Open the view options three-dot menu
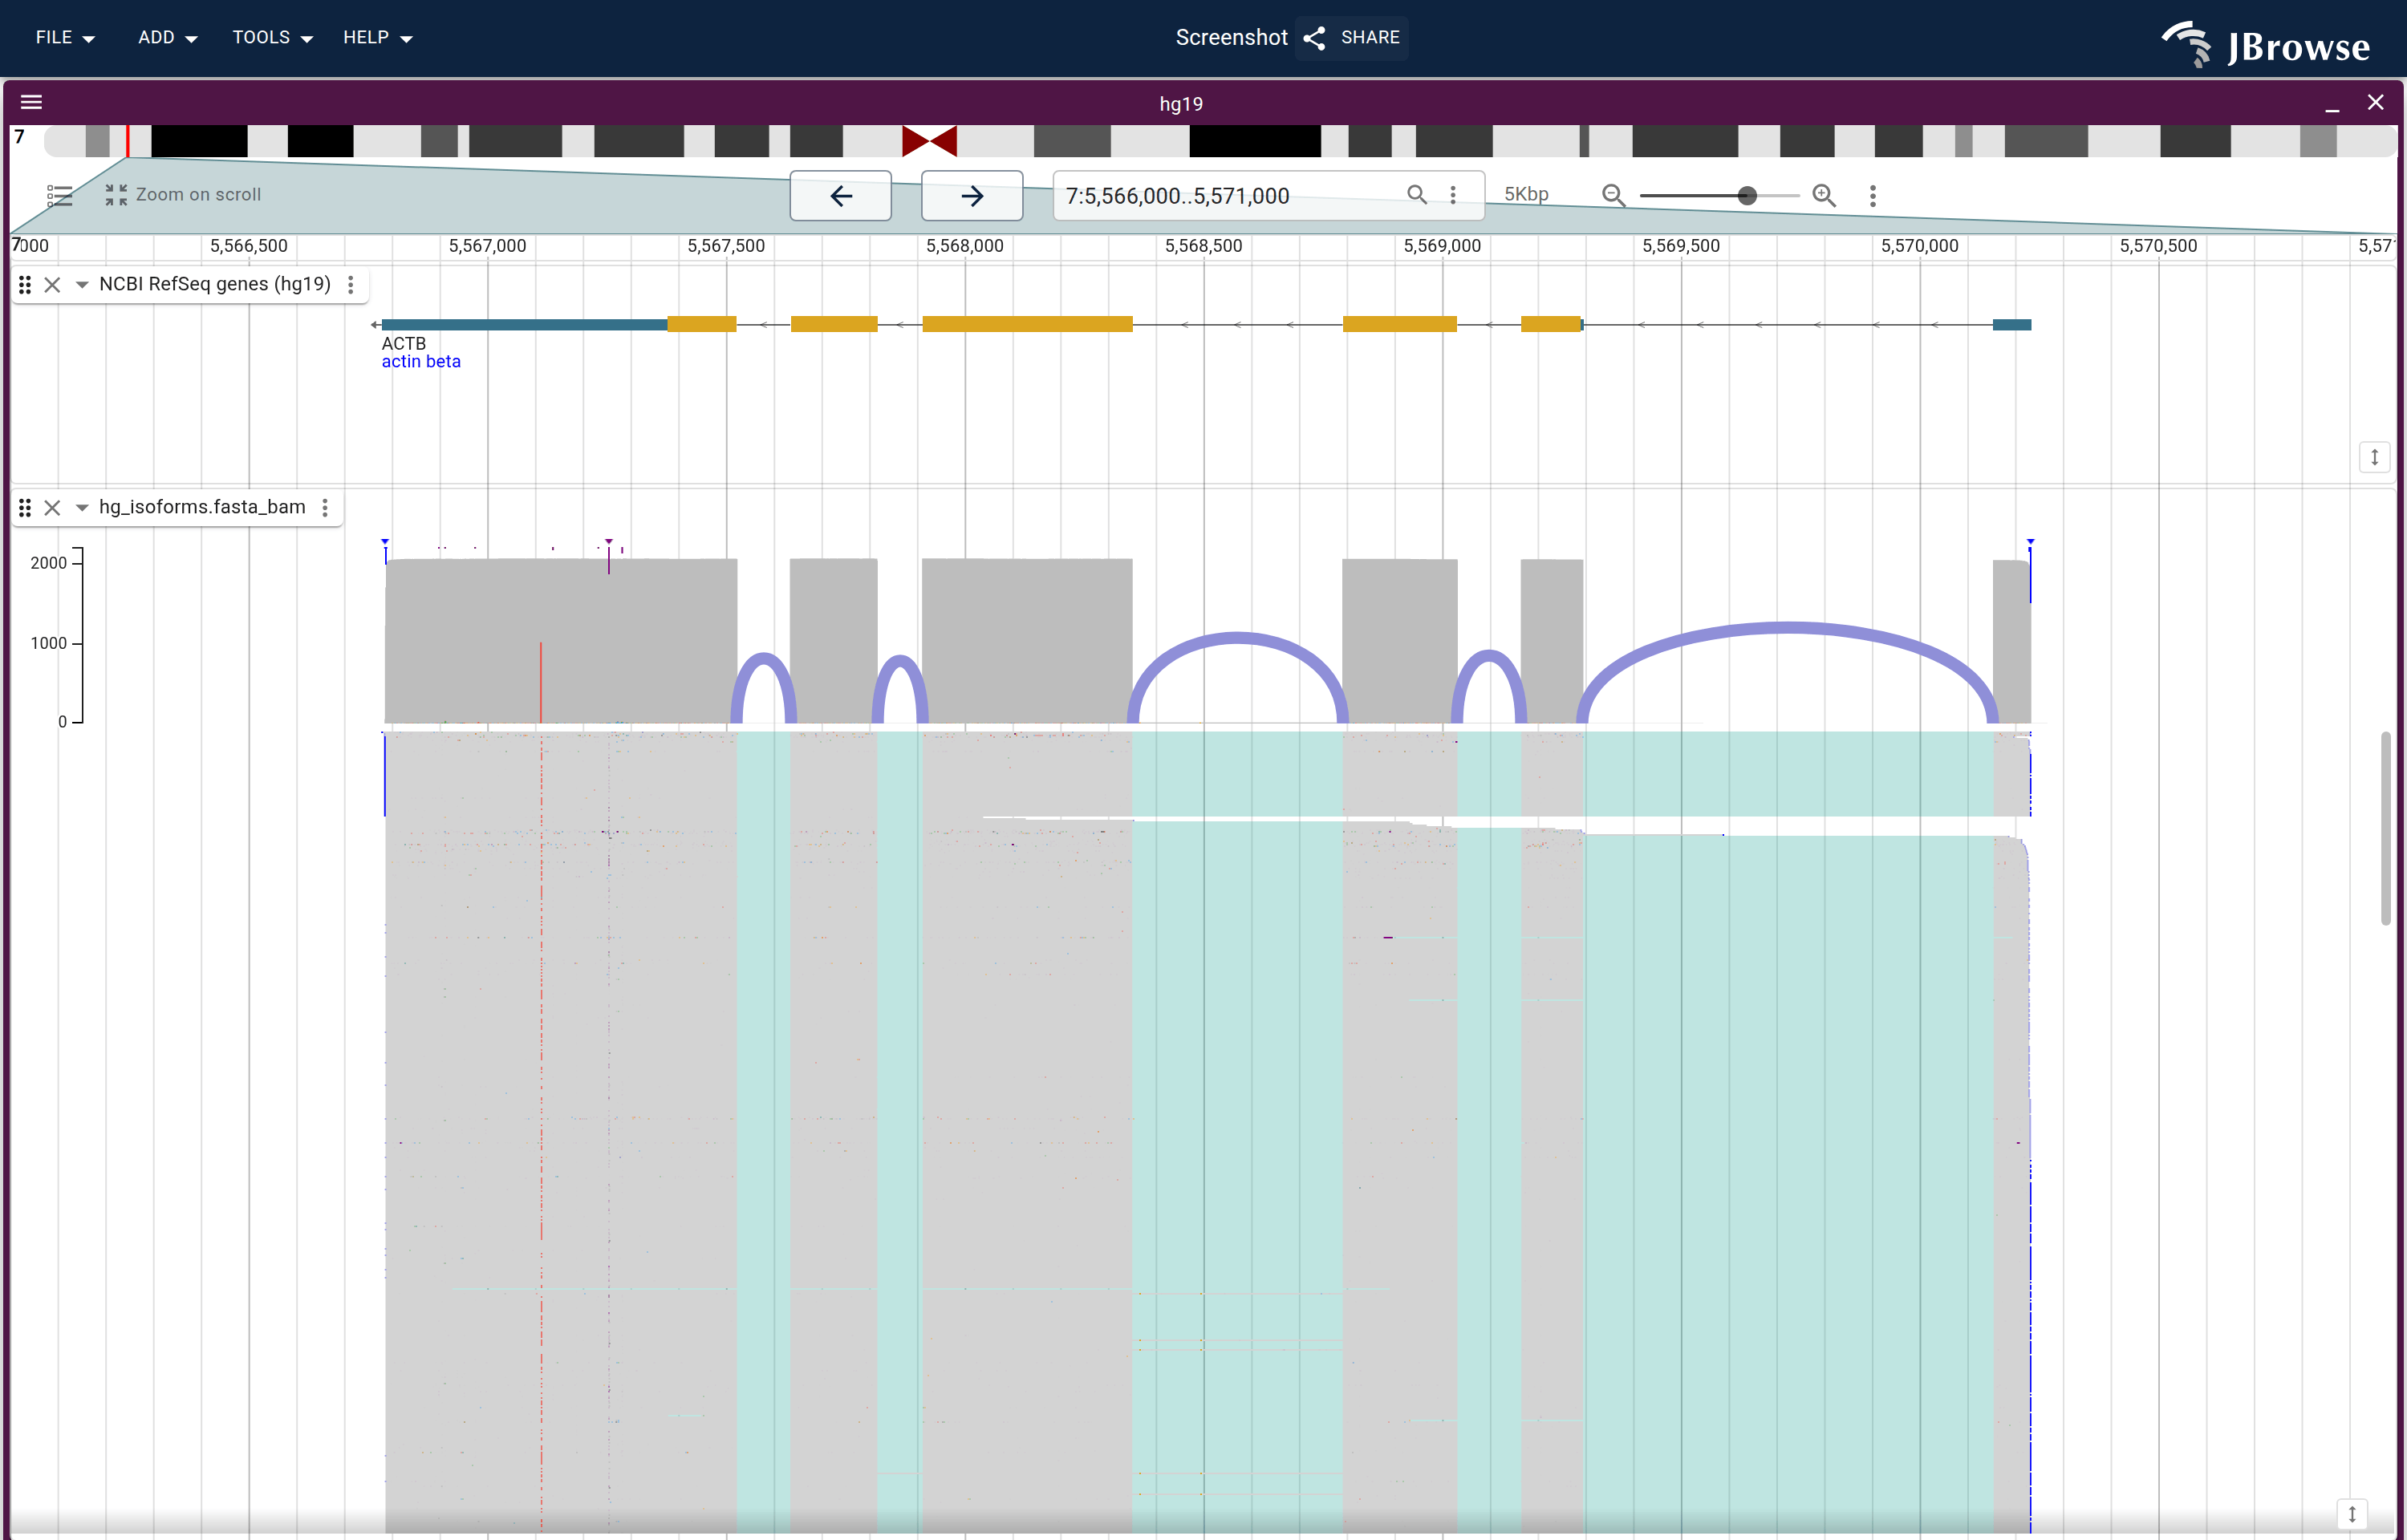 [x=1873, y=196]
